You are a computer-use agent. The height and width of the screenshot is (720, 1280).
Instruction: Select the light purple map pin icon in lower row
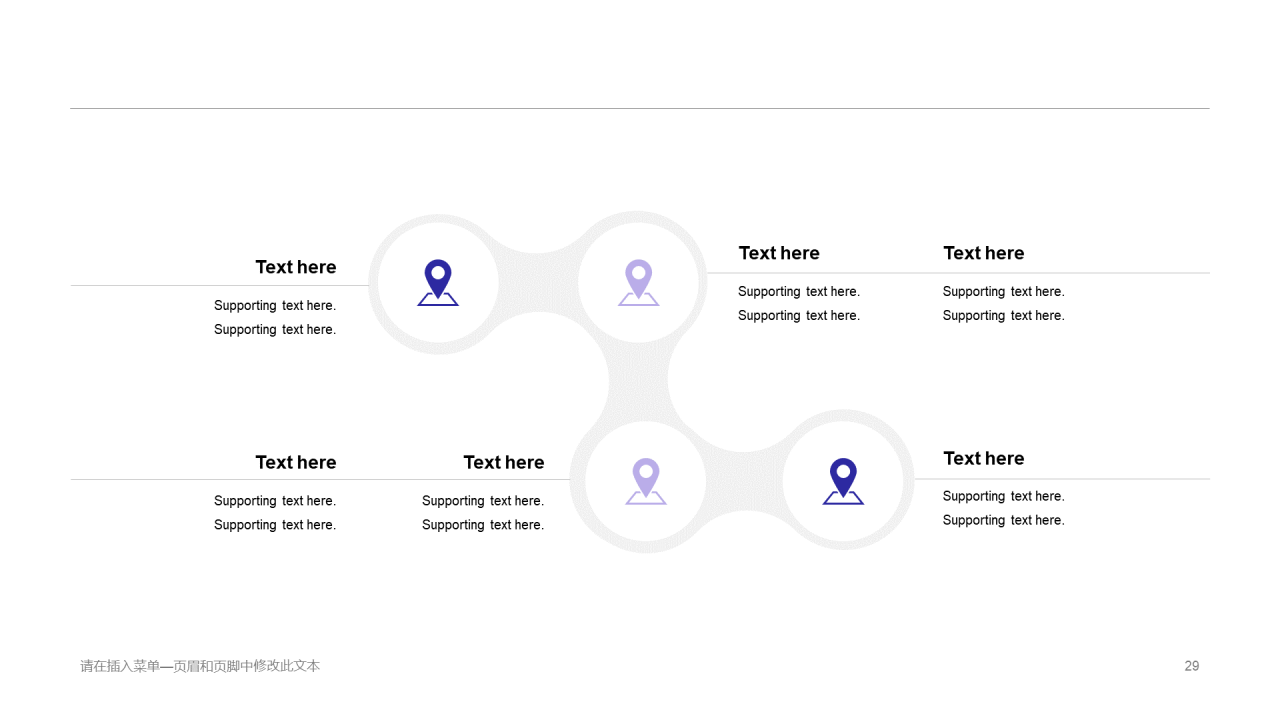646,481
